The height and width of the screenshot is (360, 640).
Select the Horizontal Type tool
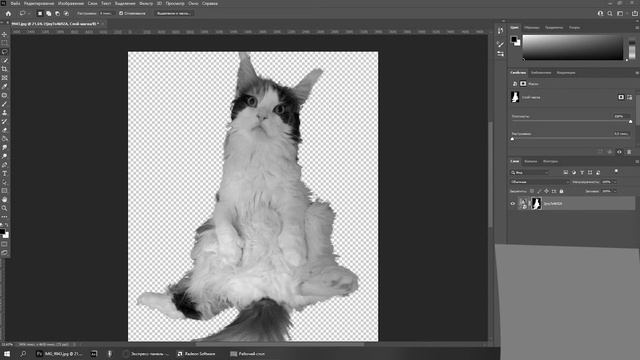[4, 173]
